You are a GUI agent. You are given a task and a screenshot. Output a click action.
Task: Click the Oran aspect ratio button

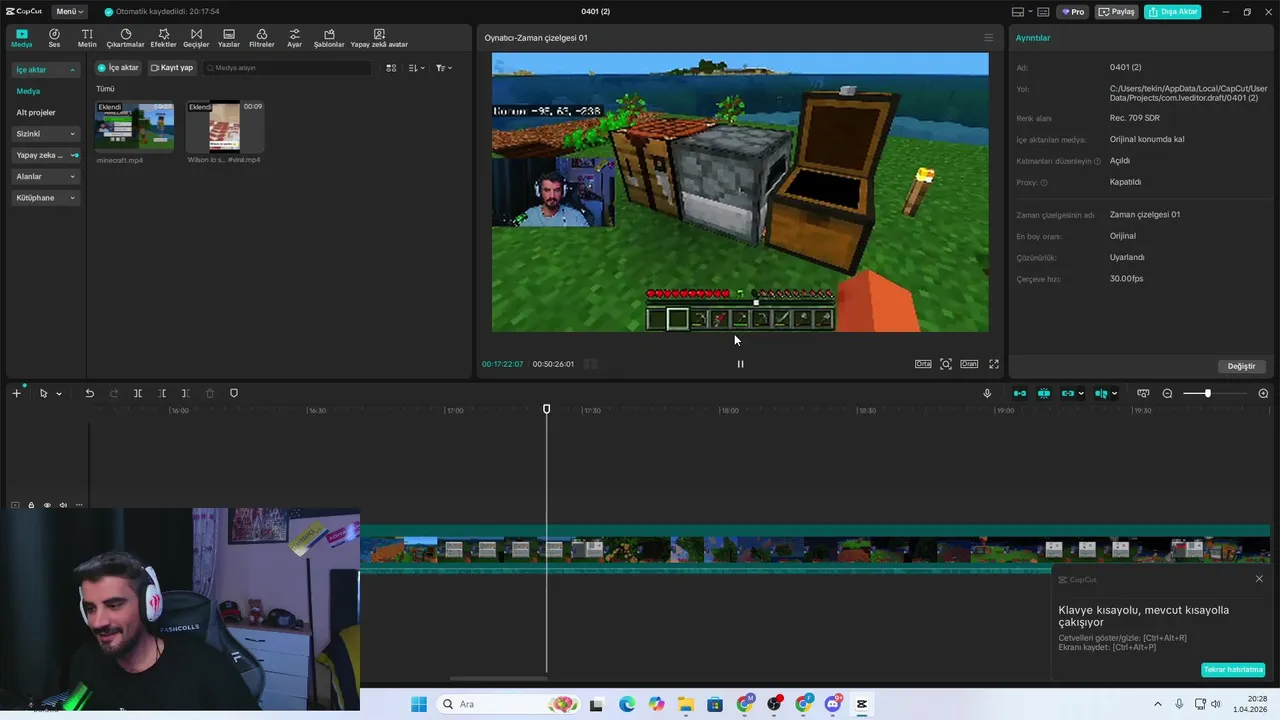(x=969, y=364)
